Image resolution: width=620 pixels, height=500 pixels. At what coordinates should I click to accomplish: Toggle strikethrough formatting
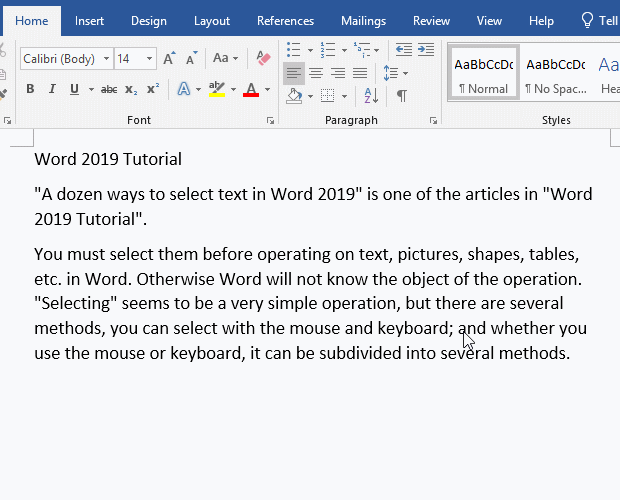coord(109,89)
